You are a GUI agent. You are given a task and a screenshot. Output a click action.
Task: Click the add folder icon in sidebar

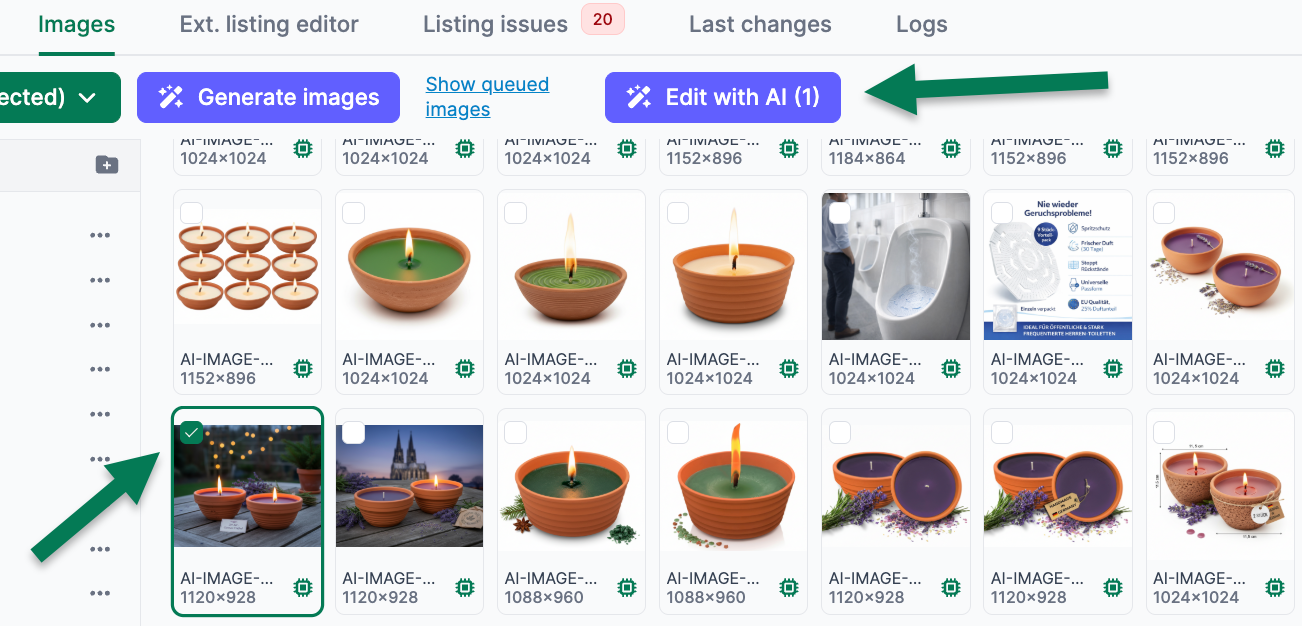coord(107,165)
